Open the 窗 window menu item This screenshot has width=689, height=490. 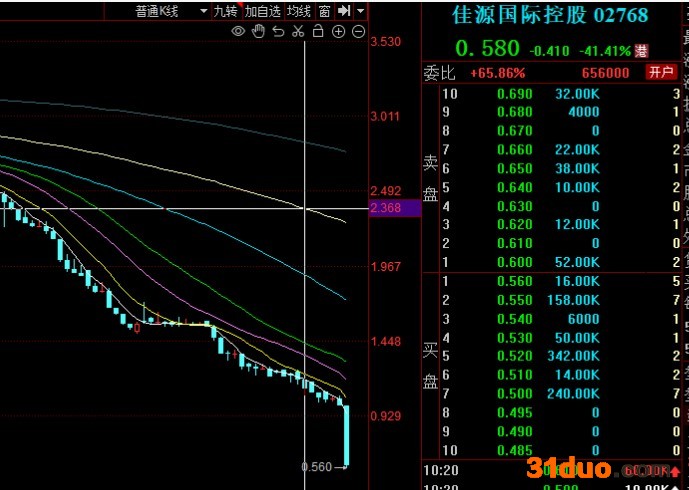325,11
